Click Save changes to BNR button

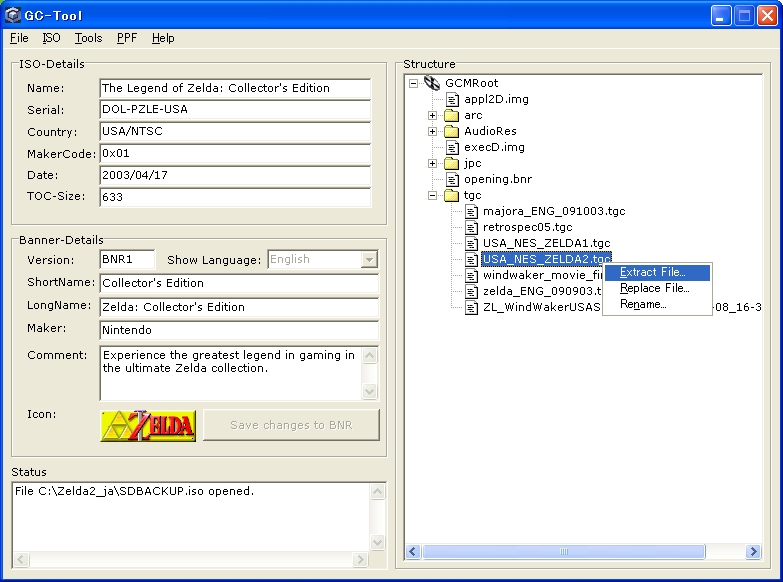(x=291, y=425)
